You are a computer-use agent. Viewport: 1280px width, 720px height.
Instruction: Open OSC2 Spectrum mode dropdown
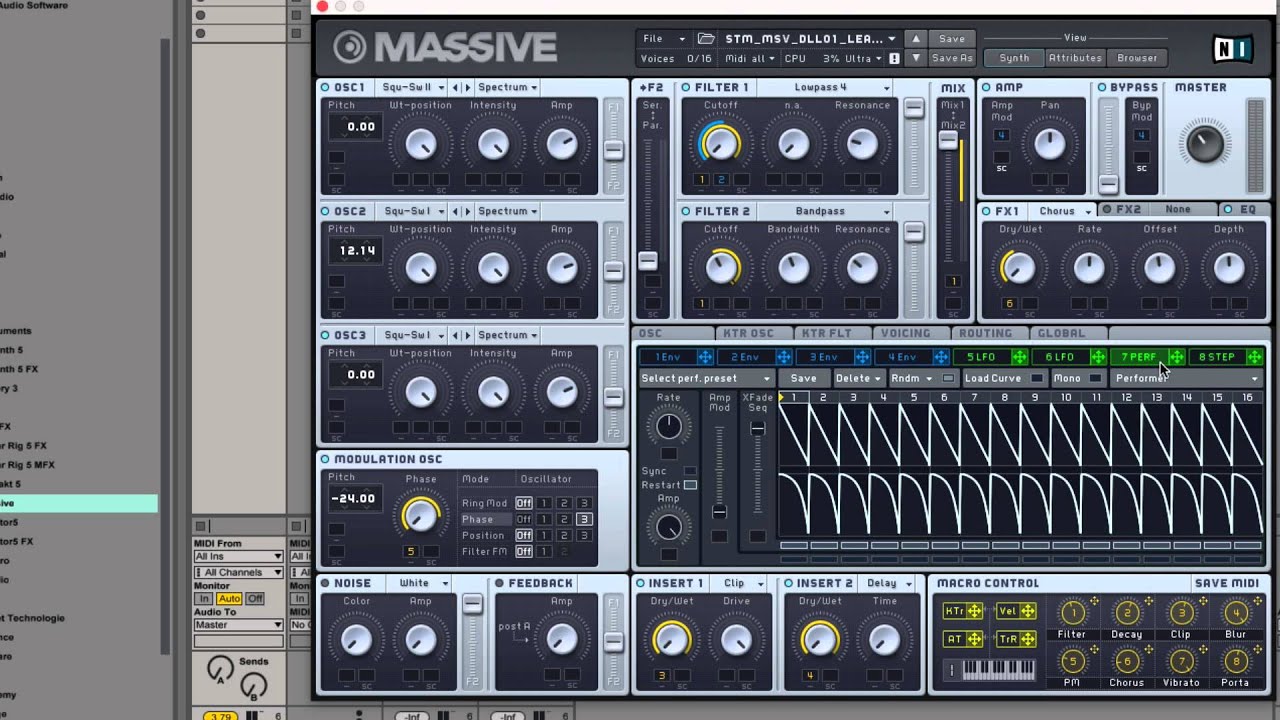508,211
